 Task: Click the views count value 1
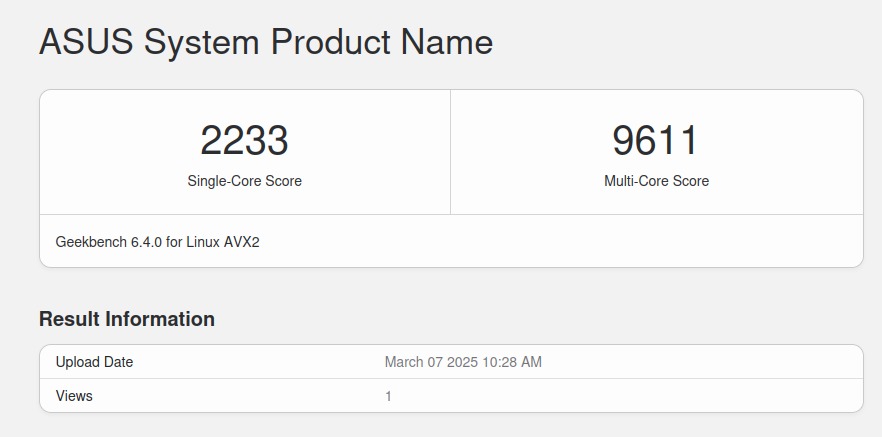pyautogui.click(x=389, y=396)
